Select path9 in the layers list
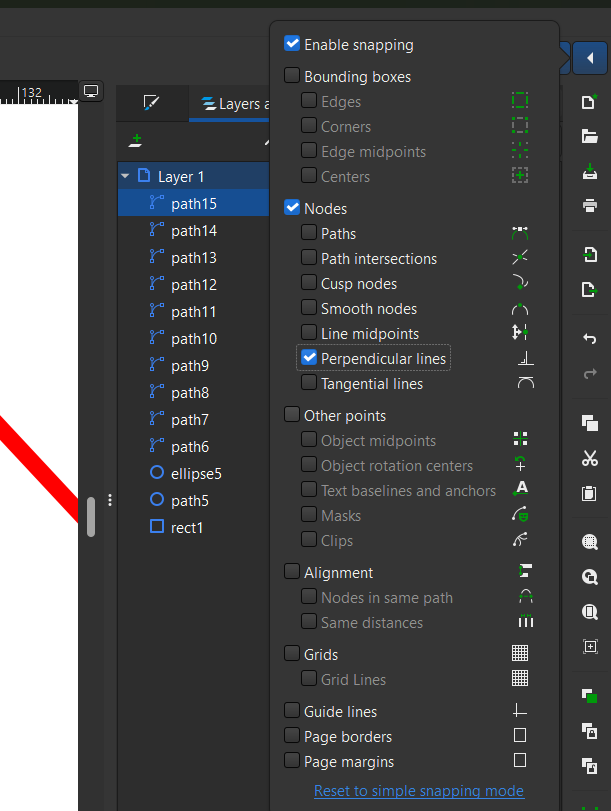Viewport: 611px width, 811px height. coord(193,365)
